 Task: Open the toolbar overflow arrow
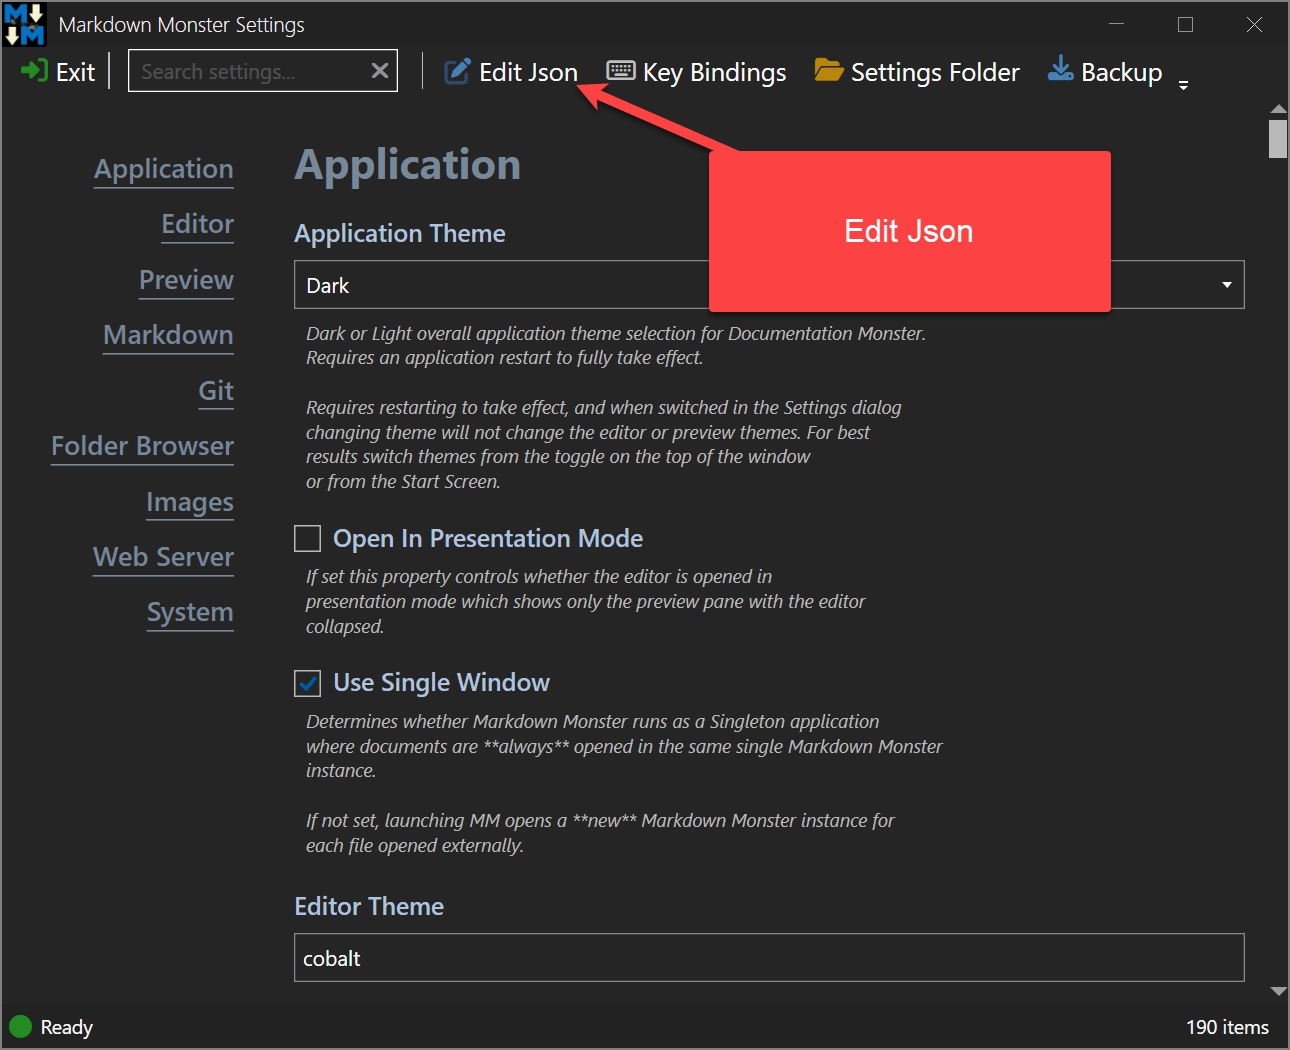1183,85
